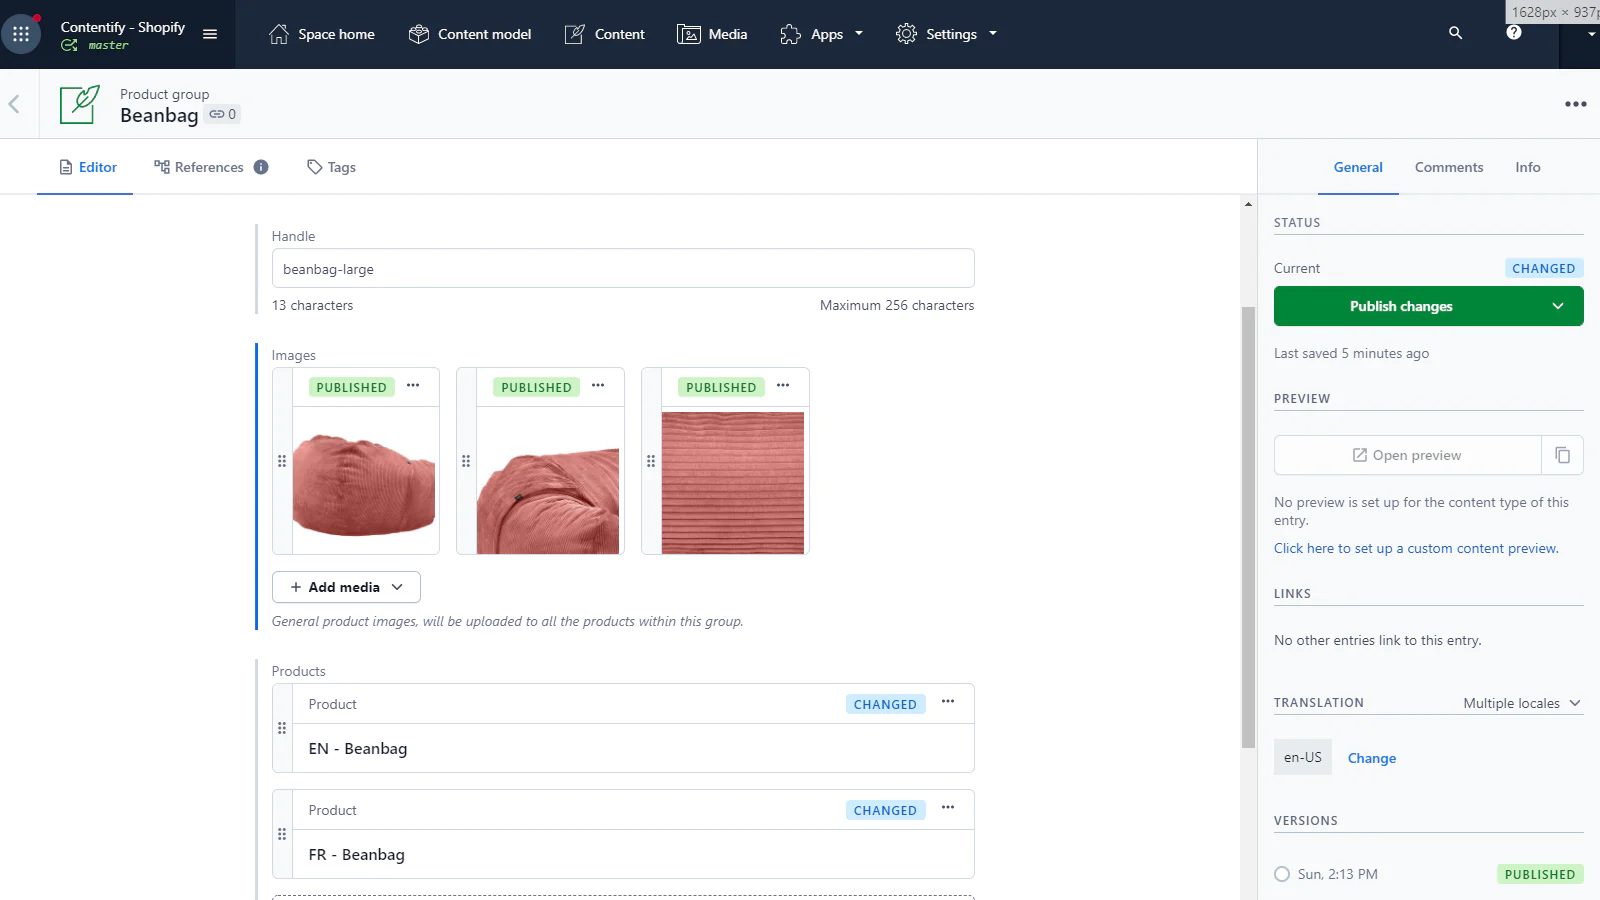Open actions menu of first image
The height and width of the screenshot is (900, 1600).
[x=413, y=386]
